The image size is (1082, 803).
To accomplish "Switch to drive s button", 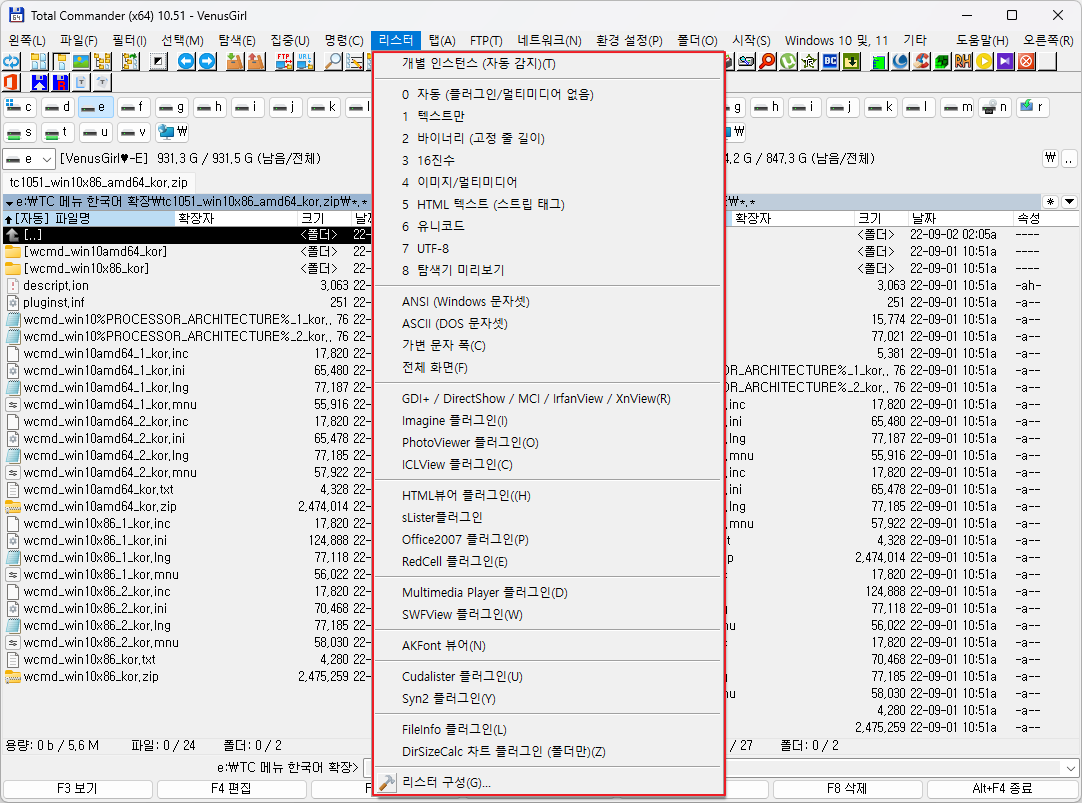I will tap(19, 132).
